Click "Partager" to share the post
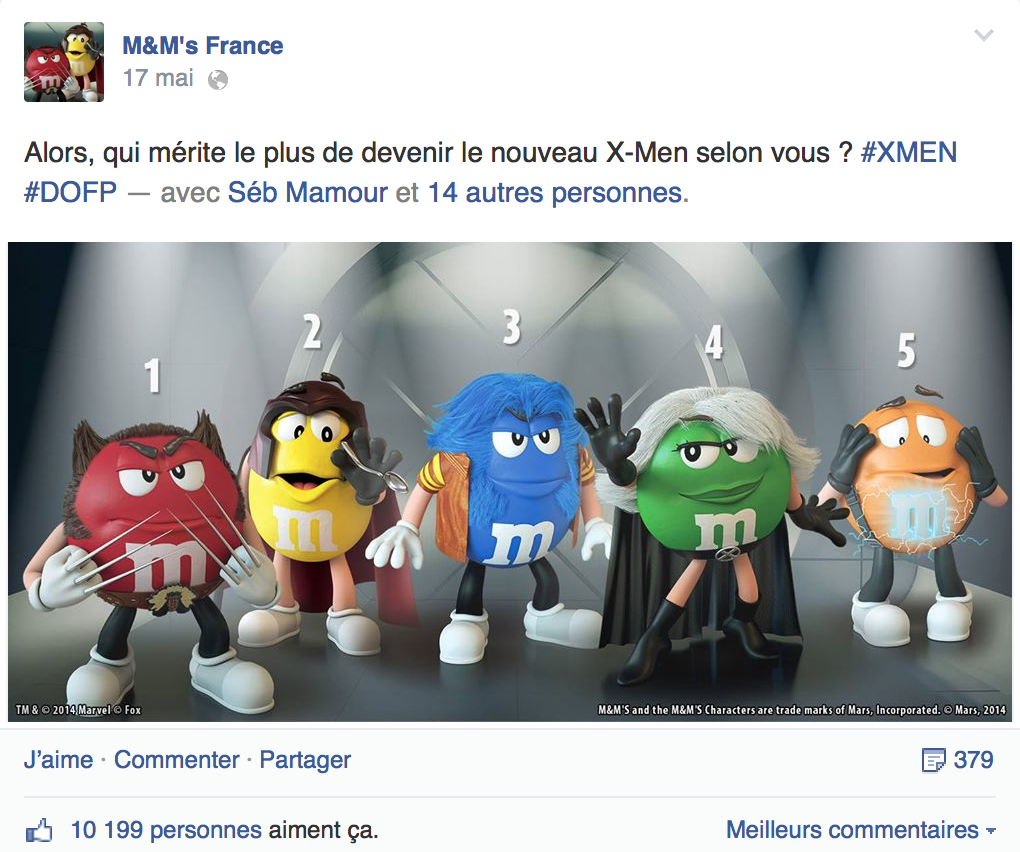Viewport: 1020px width, 852px height. [x=305, y=760]
